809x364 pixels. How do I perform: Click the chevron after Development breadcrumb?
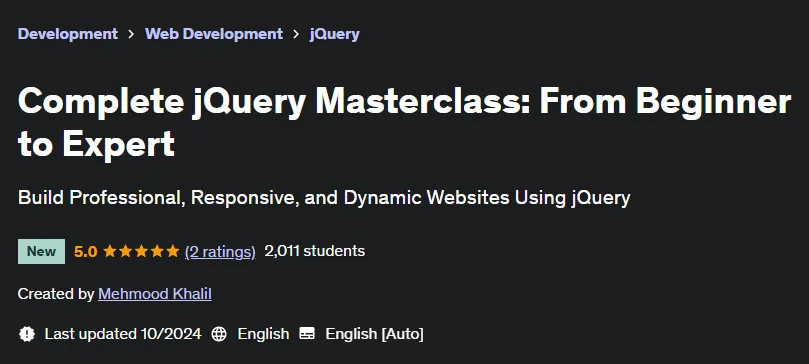point(131,34)
